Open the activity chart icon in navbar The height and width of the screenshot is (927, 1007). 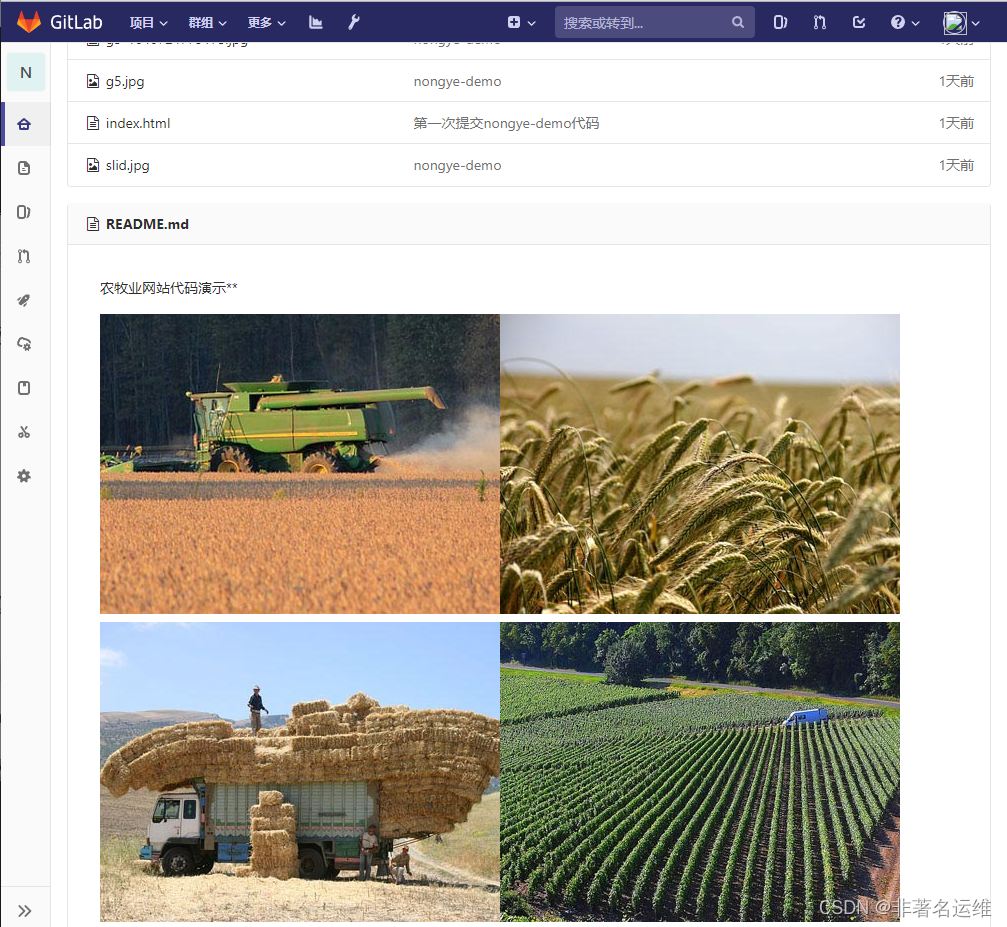pyautogui.click(x=315, y=22)
